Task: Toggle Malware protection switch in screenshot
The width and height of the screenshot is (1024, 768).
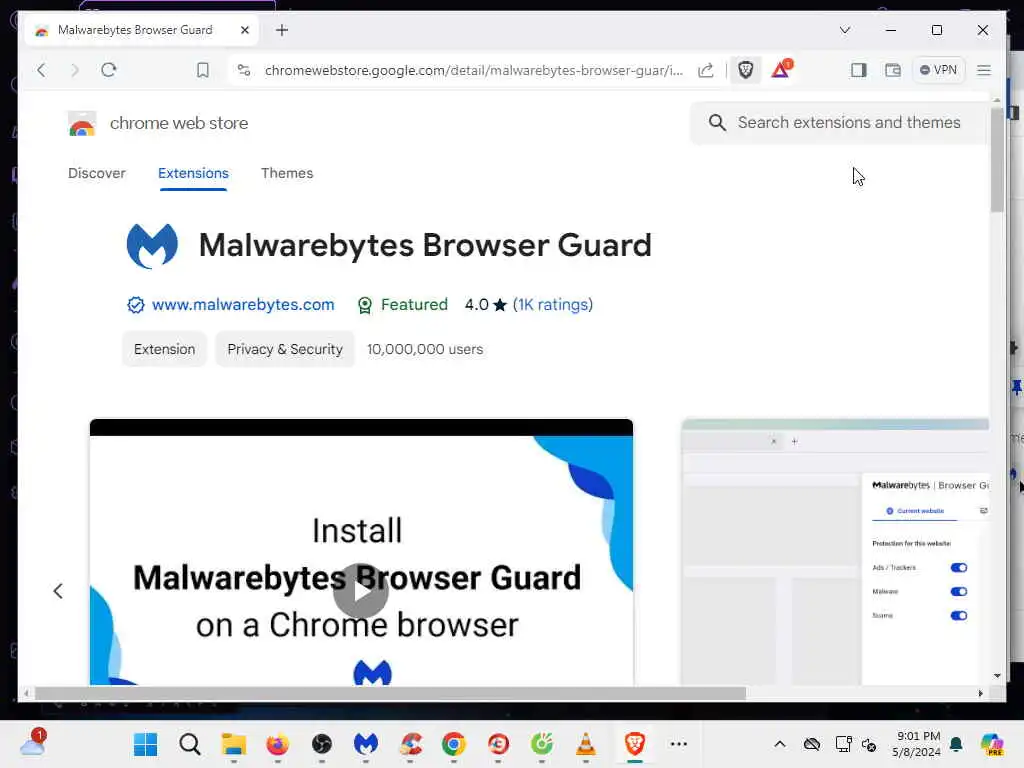Action: [x=959, y=592]
